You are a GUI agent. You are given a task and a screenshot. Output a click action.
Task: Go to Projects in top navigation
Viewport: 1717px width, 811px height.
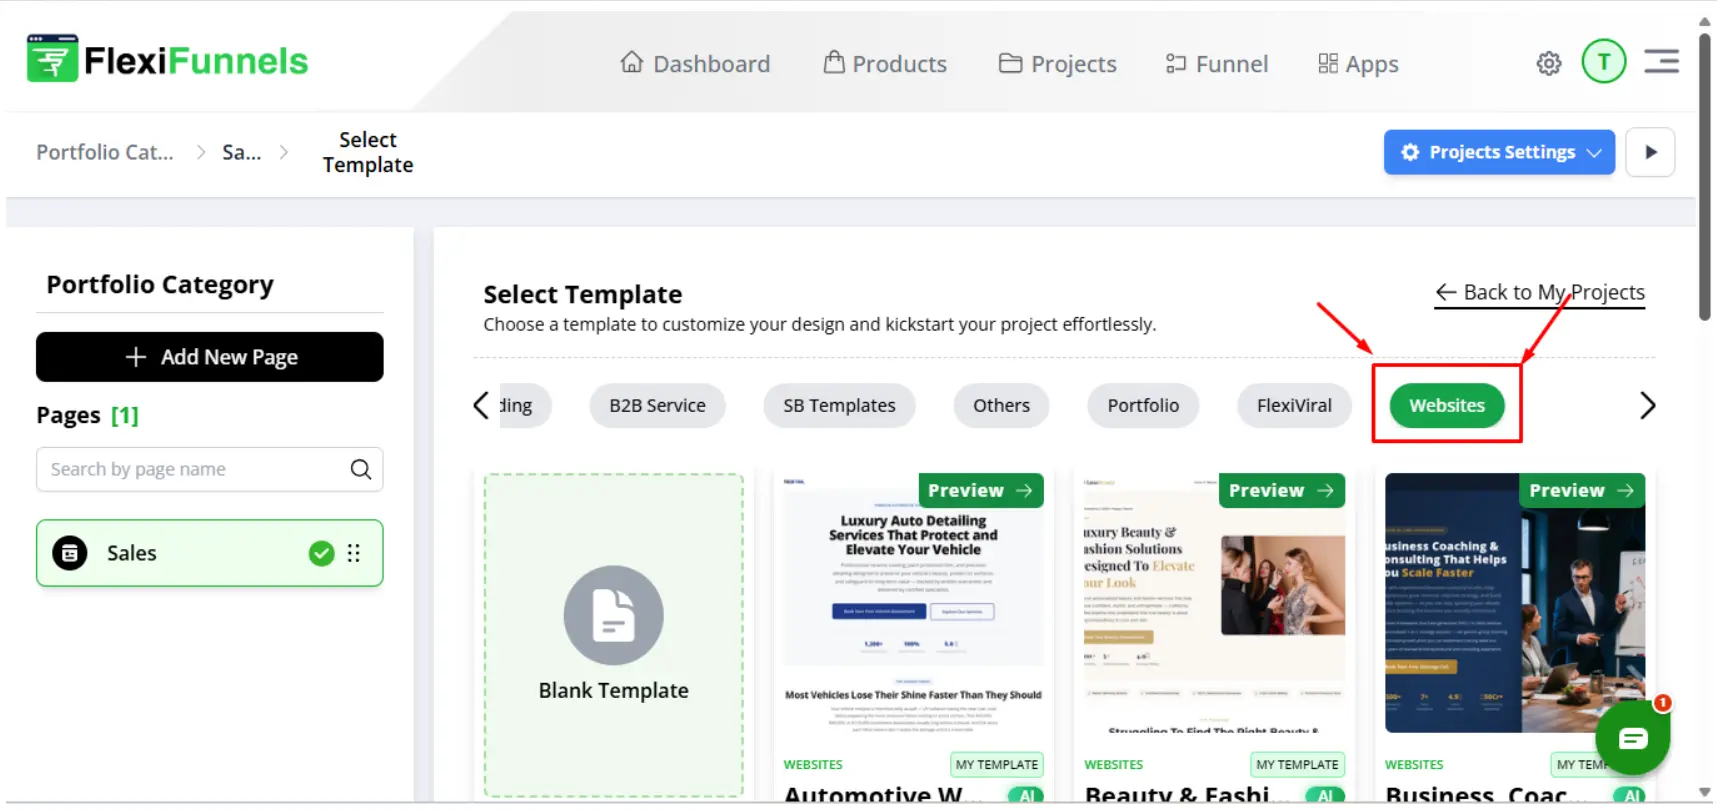[x=1058, y=64]
